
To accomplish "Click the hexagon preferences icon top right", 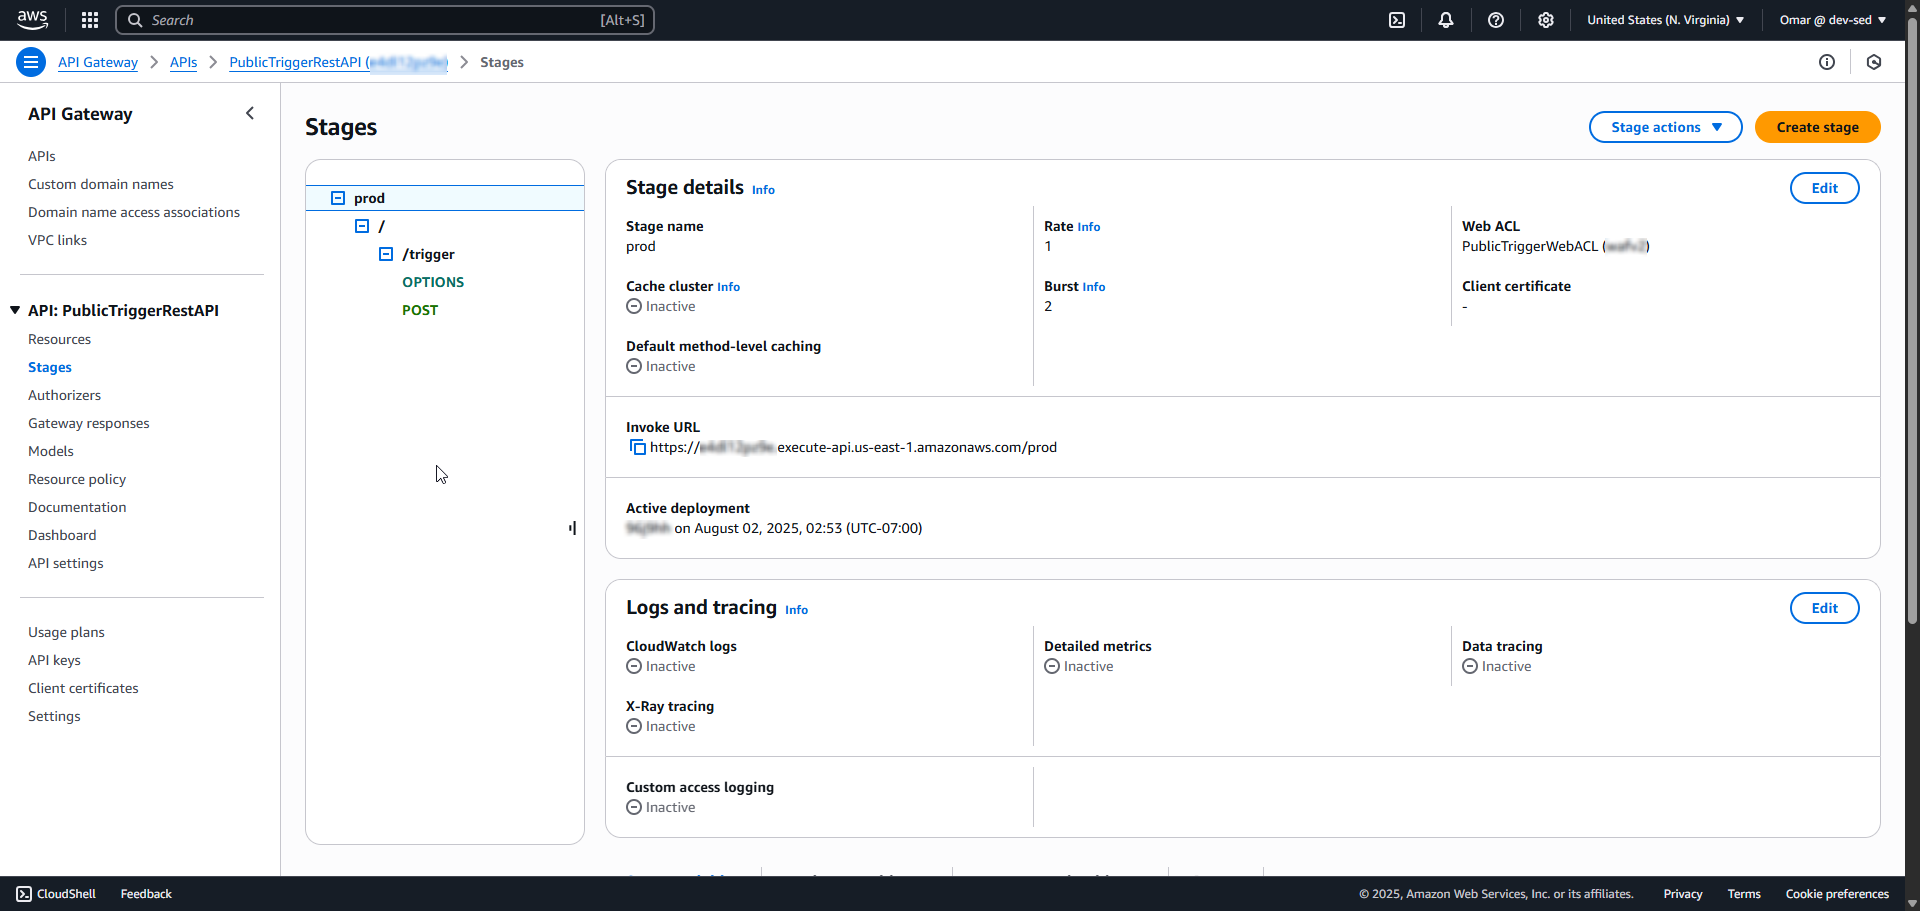I will click(x=1874, y=62).
